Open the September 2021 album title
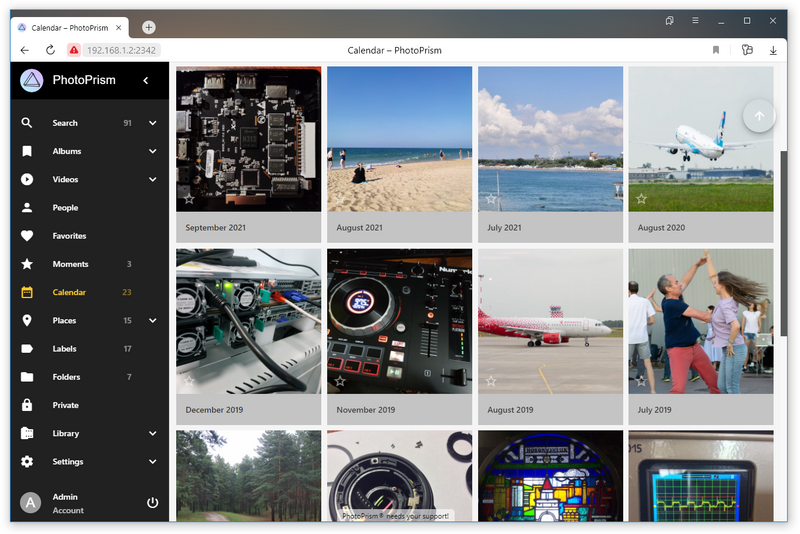The image size is (800, 534). tap(215, 227)
